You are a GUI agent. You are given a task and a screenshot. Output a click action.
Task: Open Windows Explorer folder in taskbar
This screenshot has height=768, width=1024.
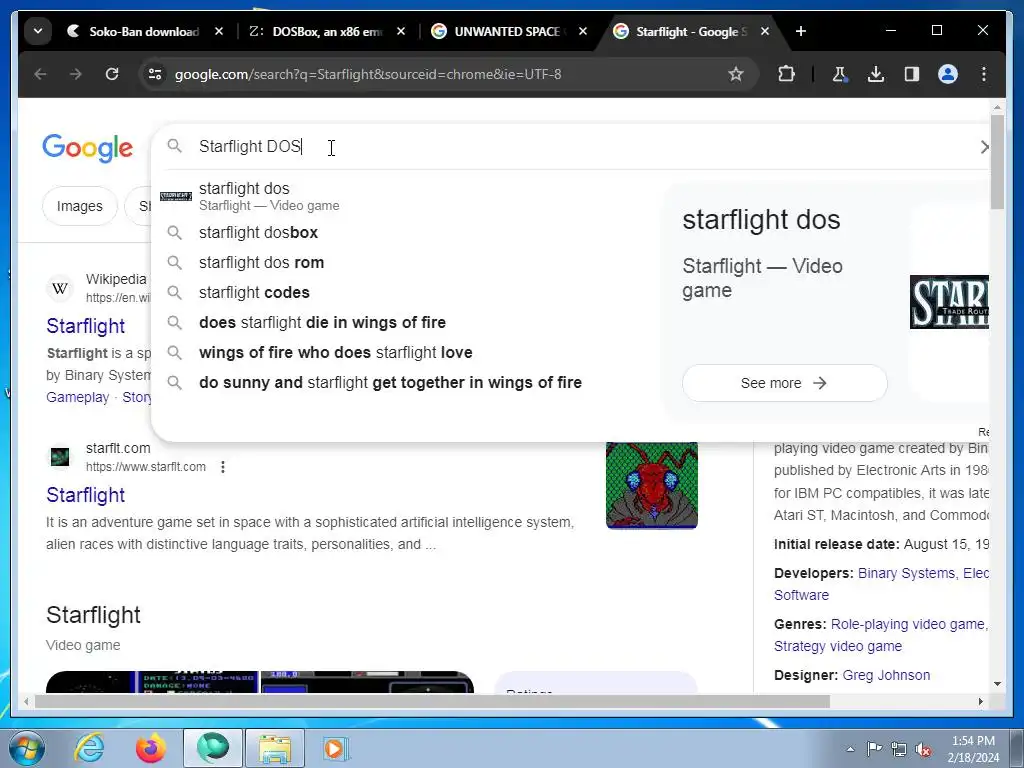coord(275,748)
